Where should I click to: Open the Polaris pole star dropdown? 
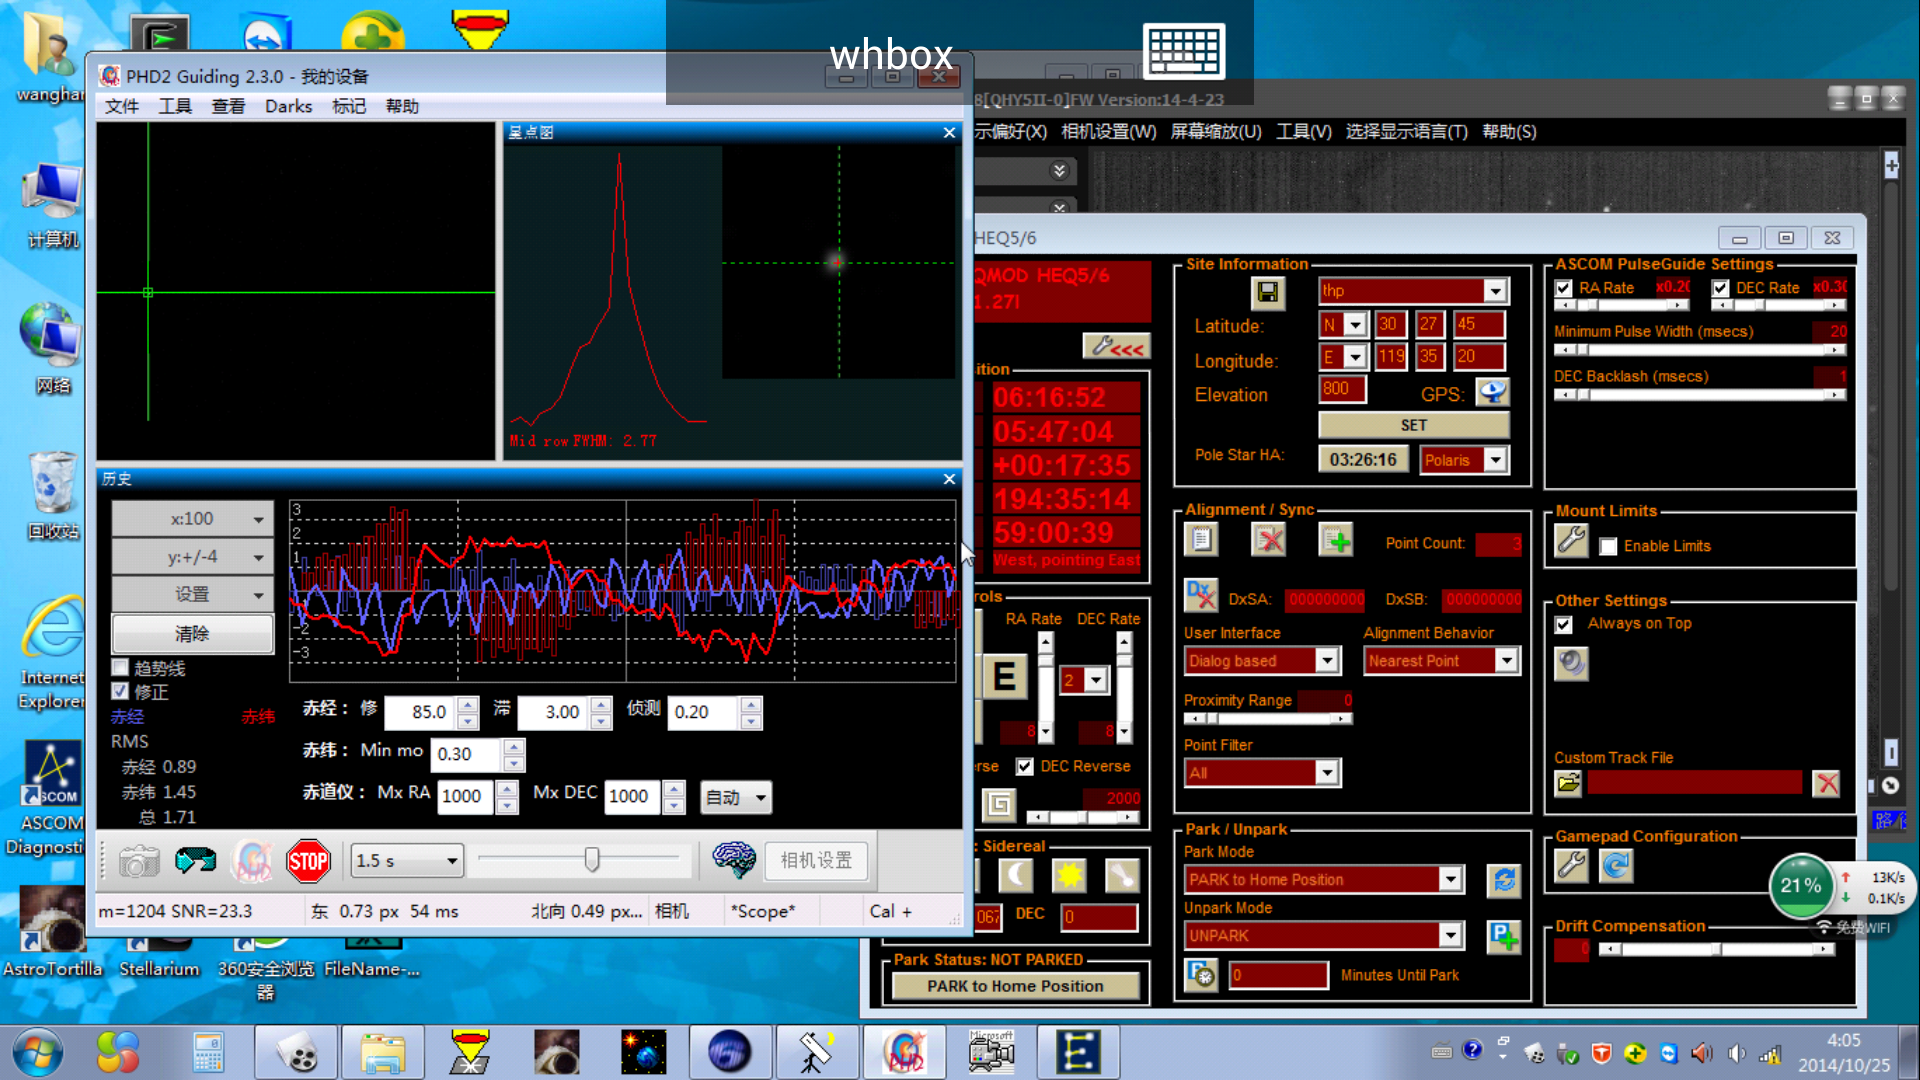pyautogui.click(x=1464, y=460)
